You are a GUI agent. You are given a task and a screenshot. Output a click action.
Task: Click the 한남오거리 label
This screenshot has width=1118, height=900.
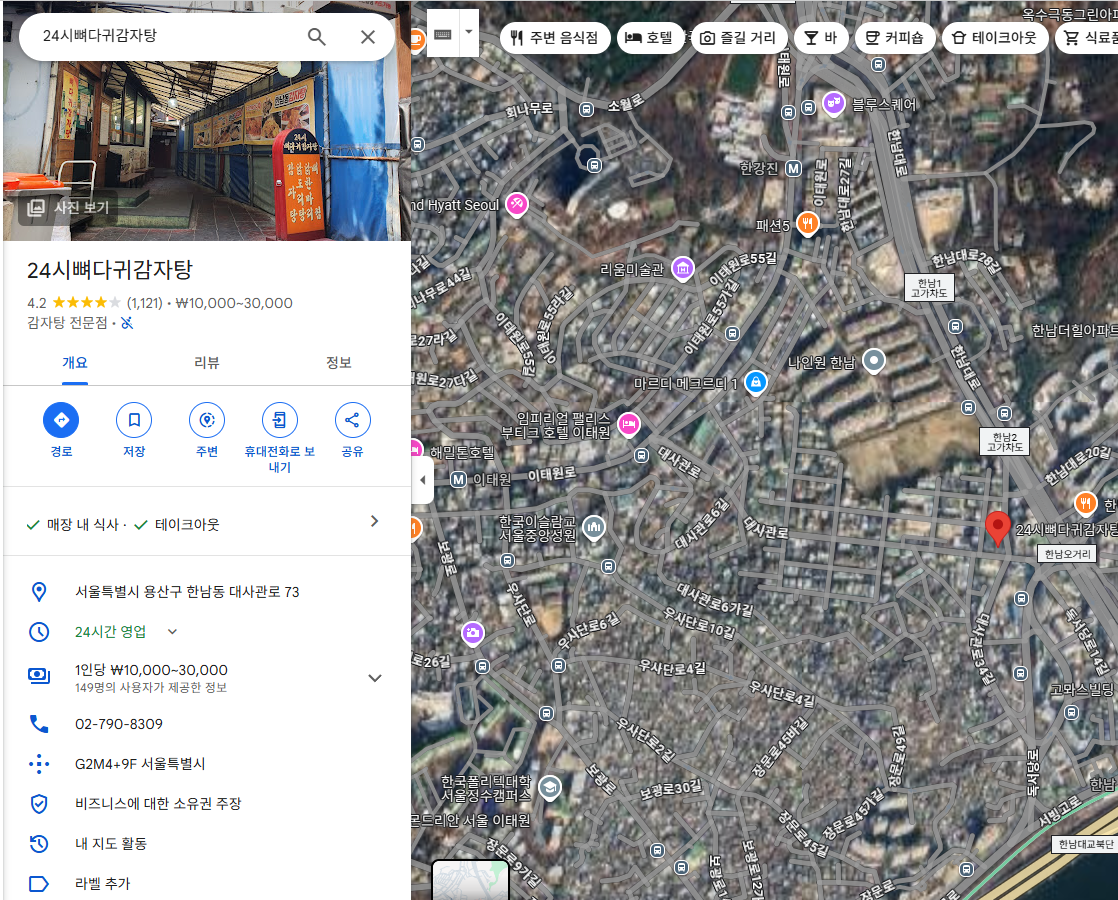click(1067, 554)
